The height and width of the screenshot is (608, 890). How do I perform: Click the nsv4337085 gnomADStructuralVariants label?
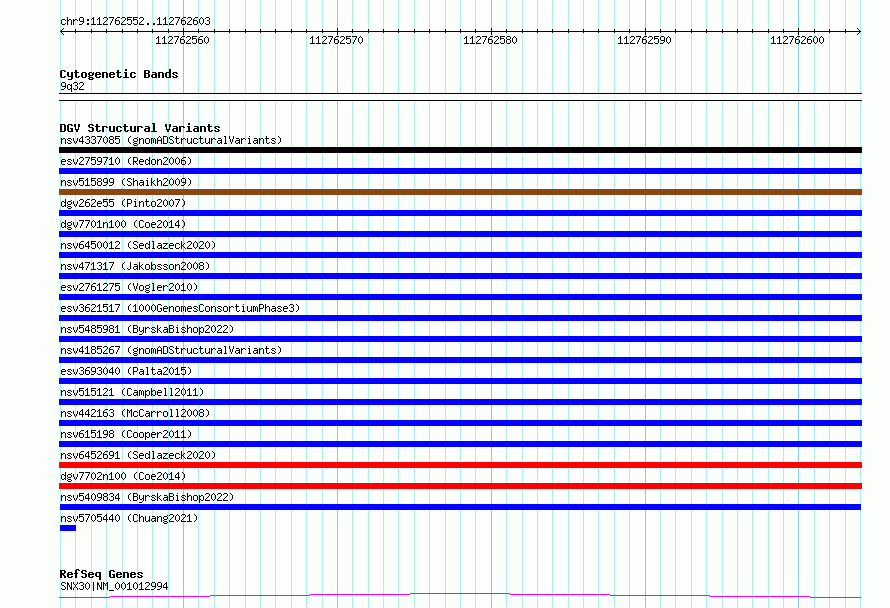pyautogui.click(x=171, y=140)
